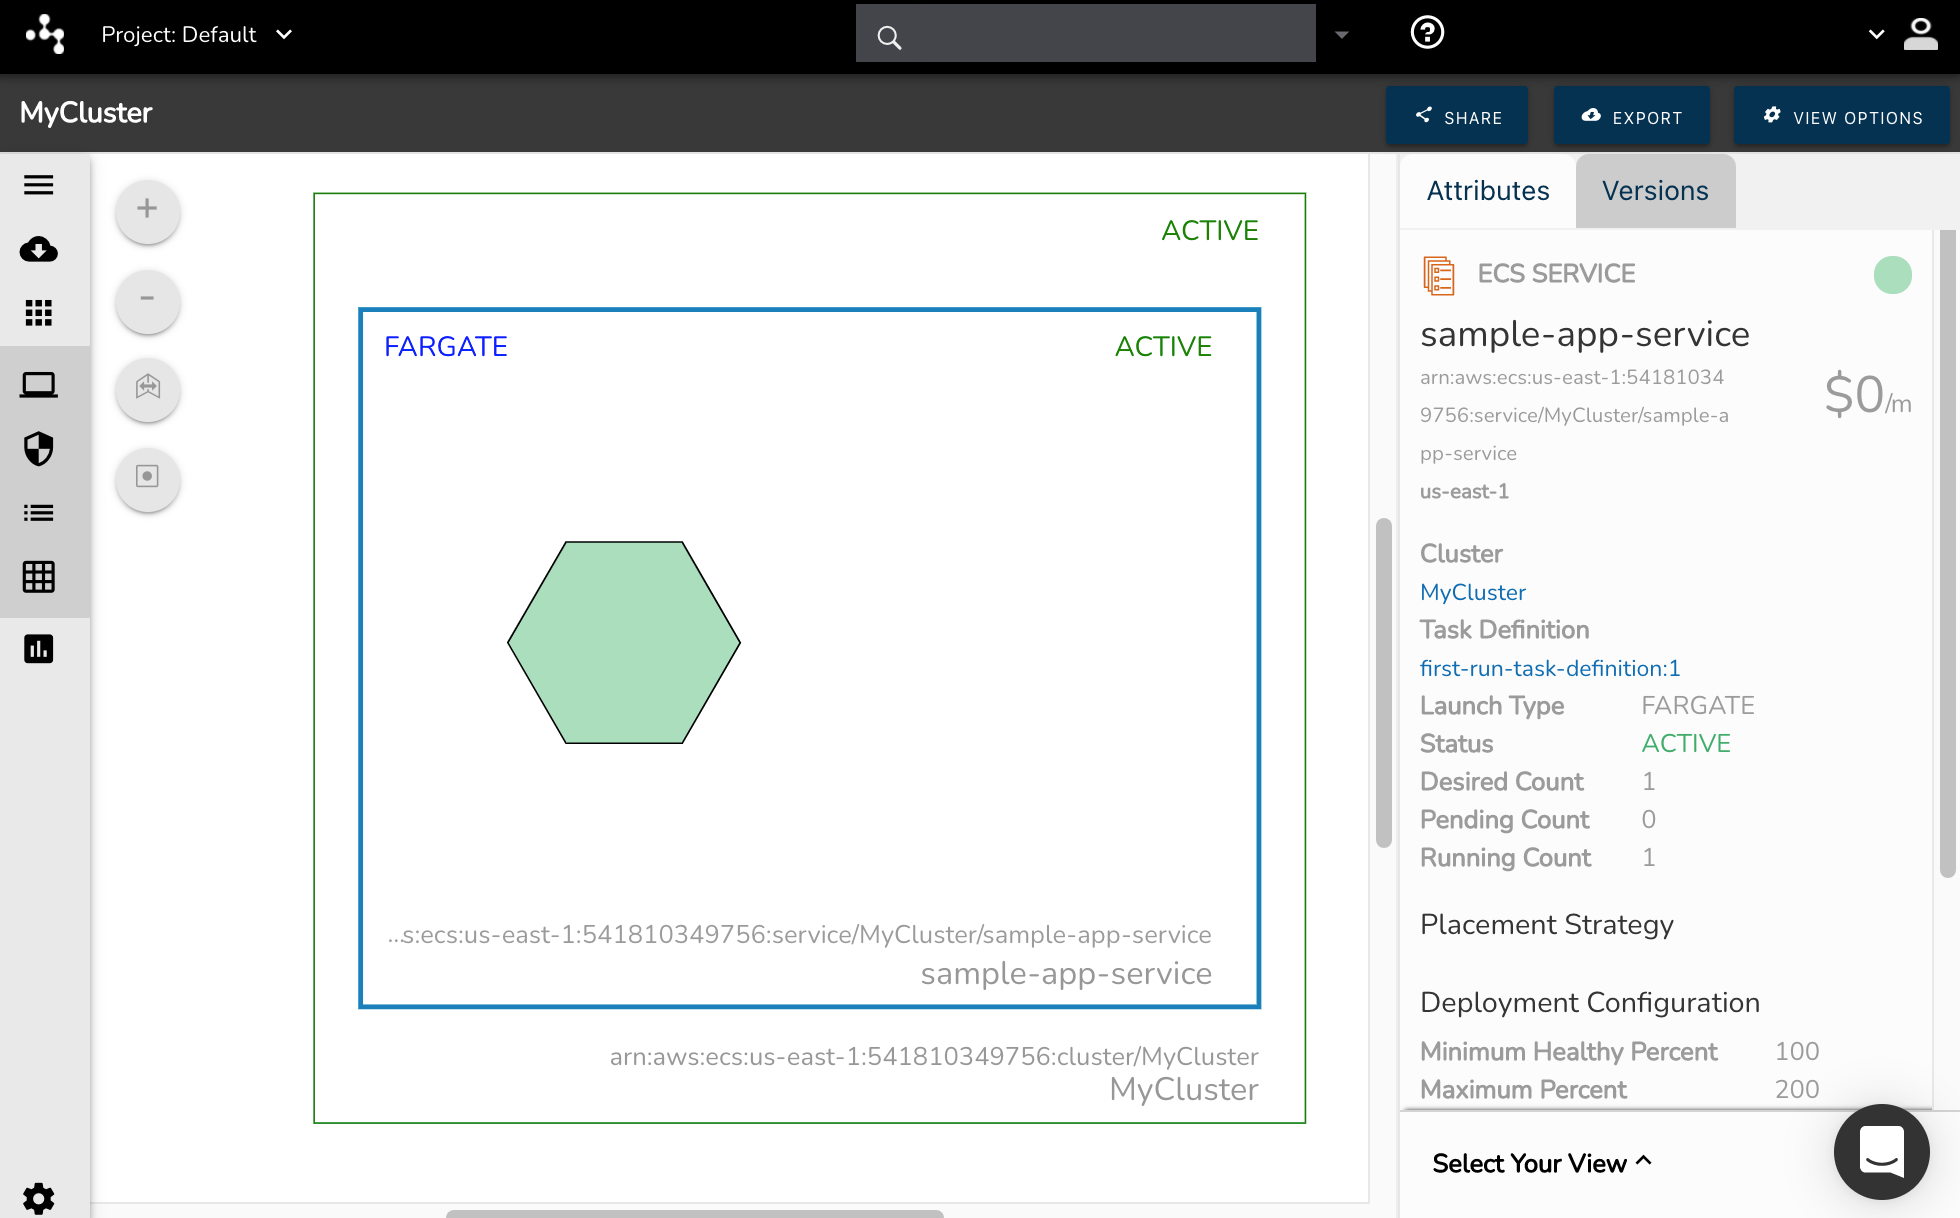
Task: Select the Infrastructure view laptop icon
Action: [x=39, y=384]
